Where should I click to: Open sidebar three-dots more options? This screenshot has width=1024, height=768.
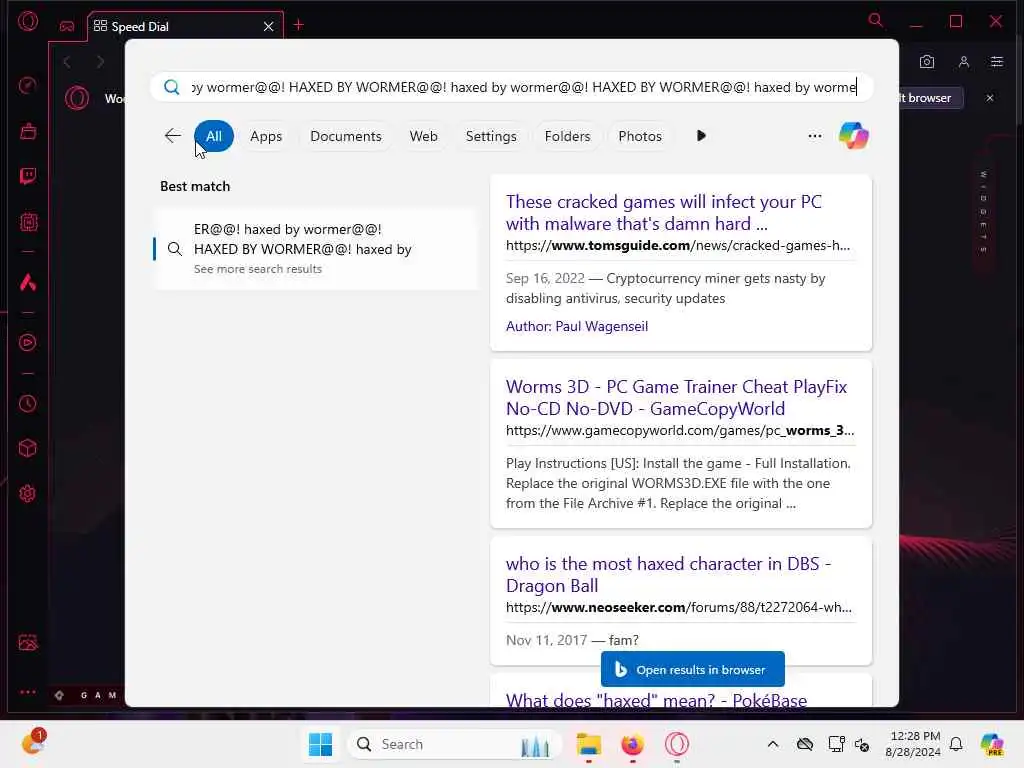pos(27,692)
